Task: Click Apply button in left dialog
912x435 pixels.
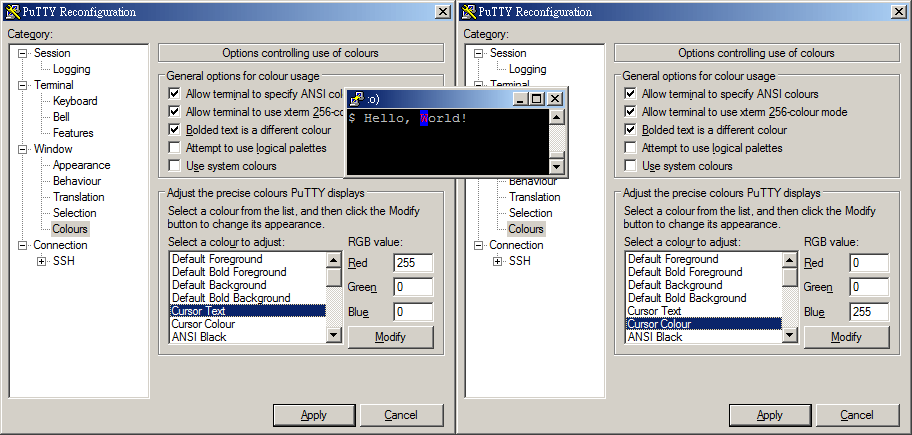Action: coord(314,415)
